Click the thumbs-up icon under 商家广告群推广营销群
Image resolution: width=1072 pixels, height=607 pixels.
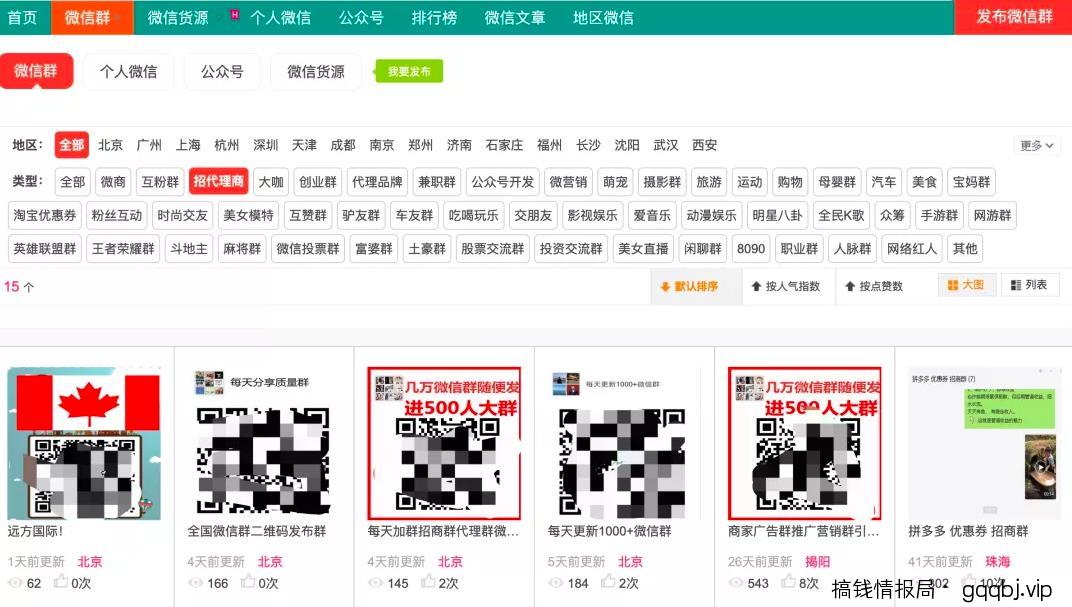pos(787,581)
